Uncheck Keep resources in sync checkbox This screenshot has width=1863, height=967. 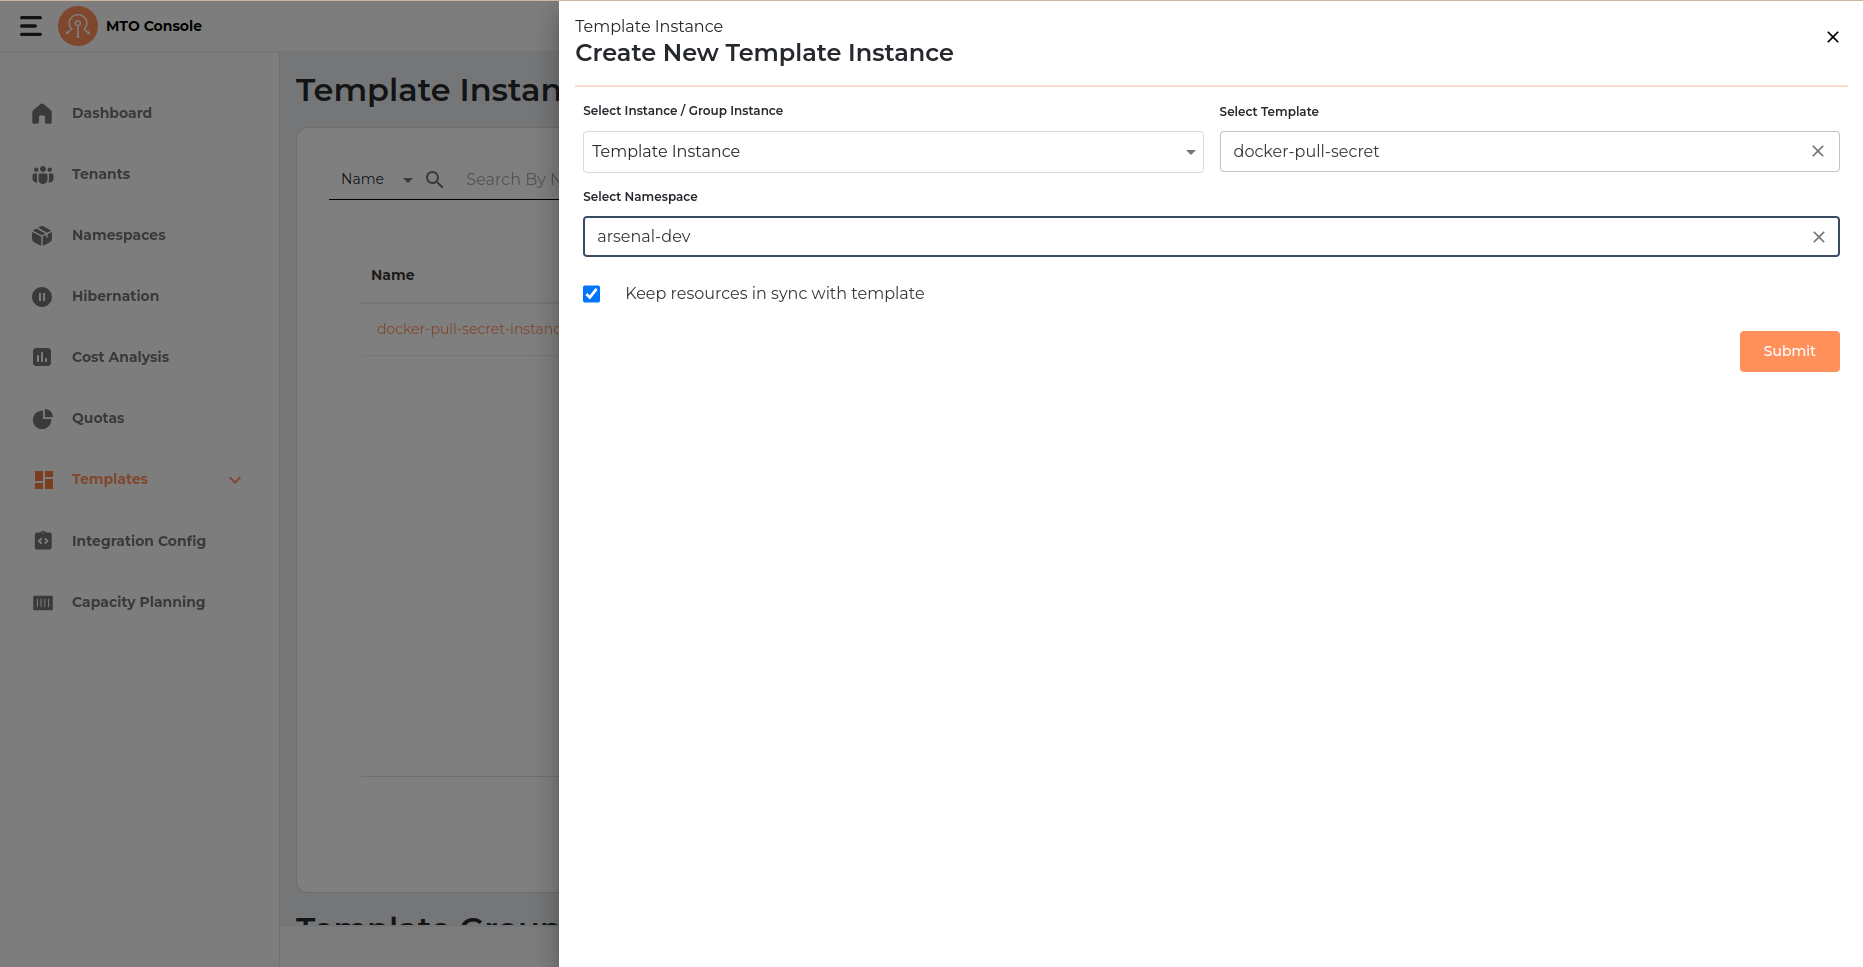pyautogui.click(x=592, y=294)
